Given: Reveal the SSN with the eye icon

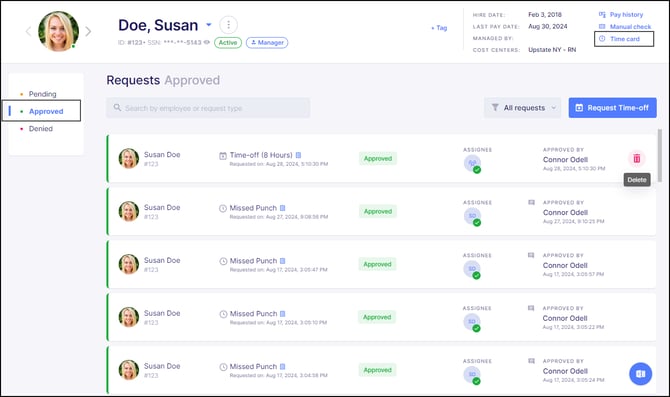Looking at the screenshot, I should tap(207, 42).
